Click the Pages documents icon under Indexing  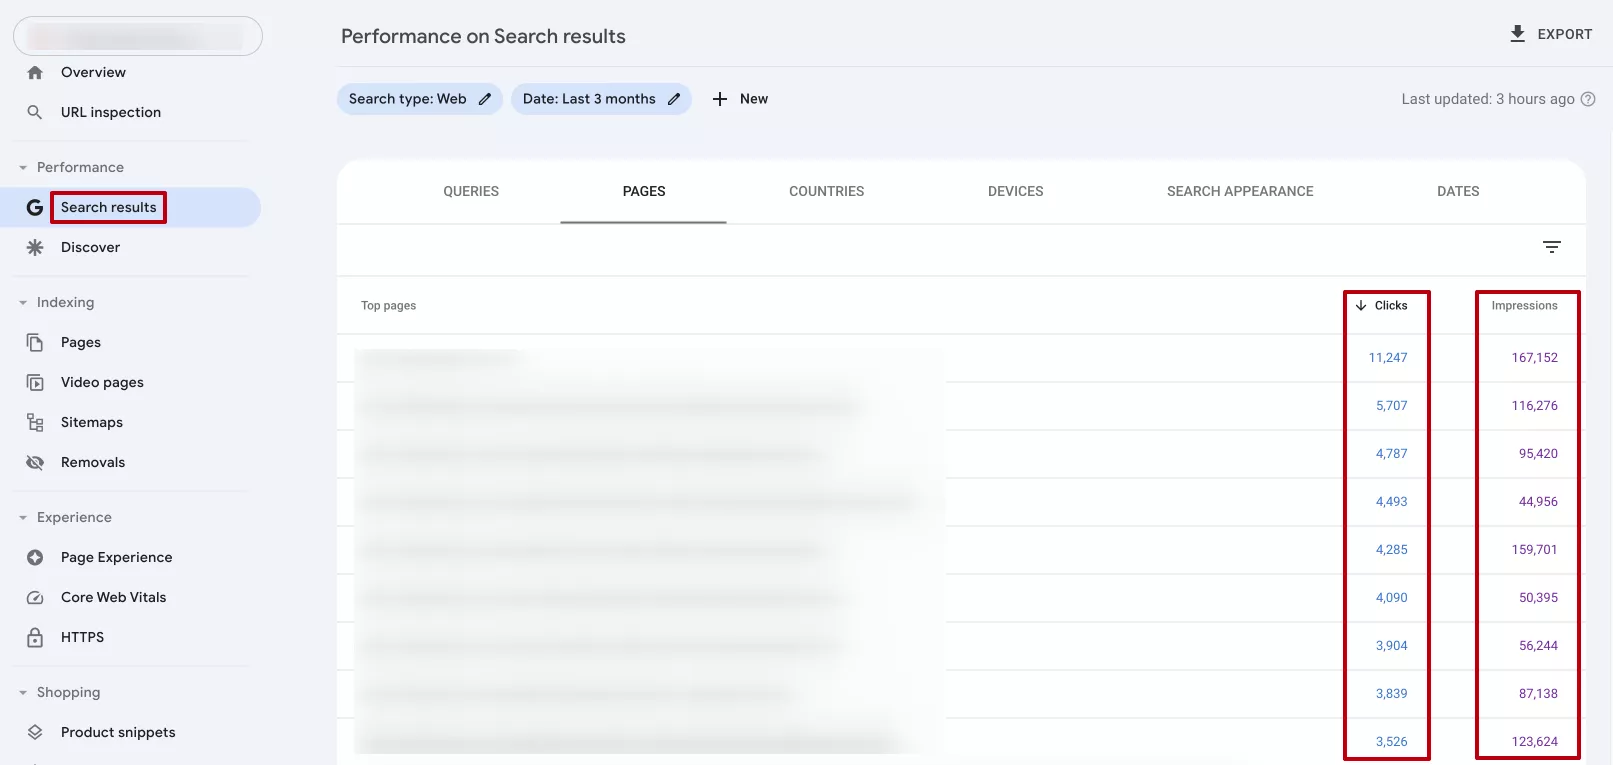(35, 343)
